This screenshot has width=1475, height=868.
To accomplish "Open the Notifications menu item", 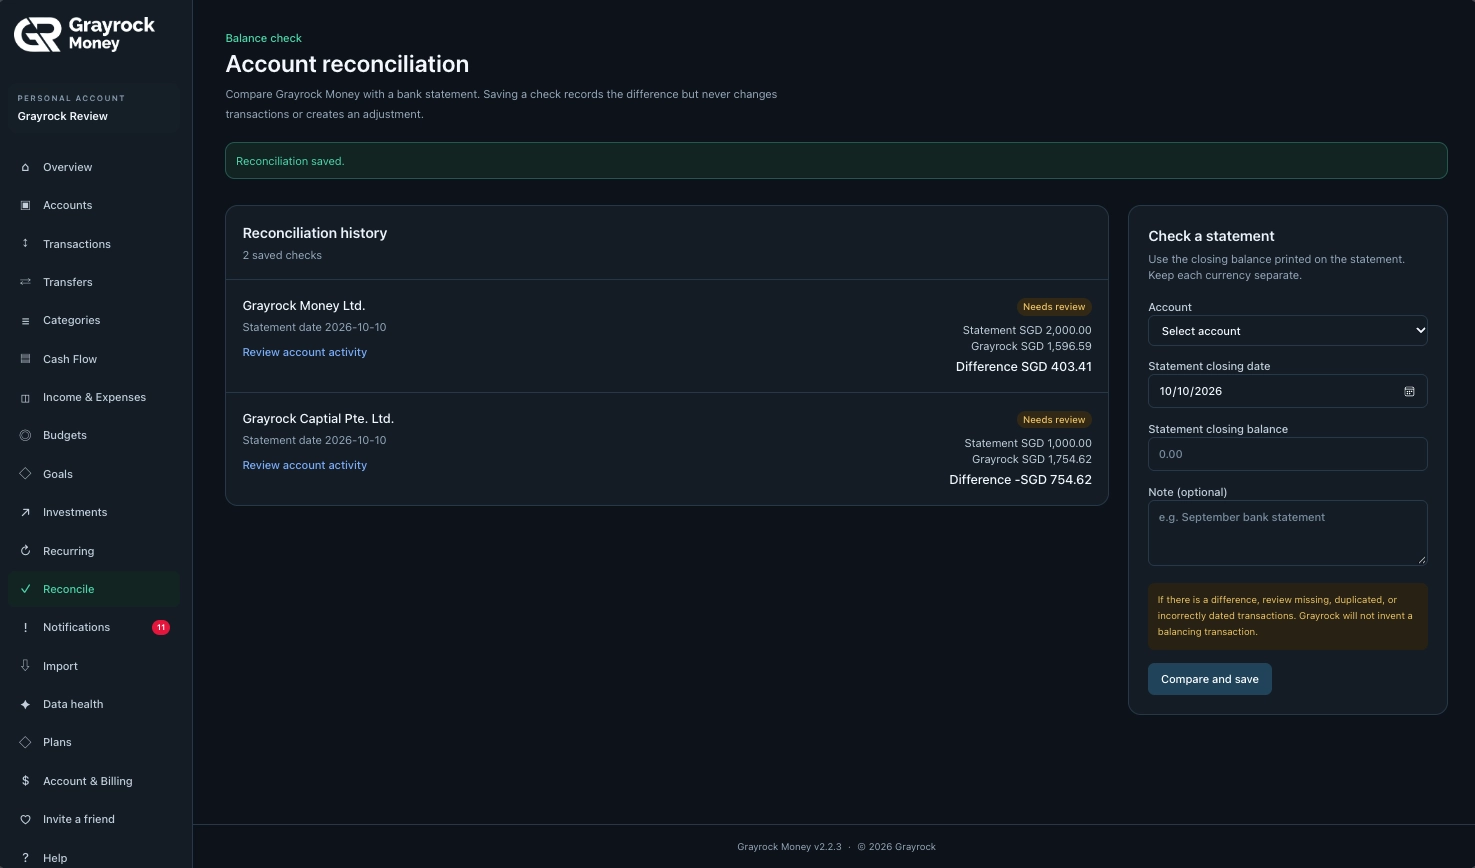I will pyautogui.click(x=94, y=628).
